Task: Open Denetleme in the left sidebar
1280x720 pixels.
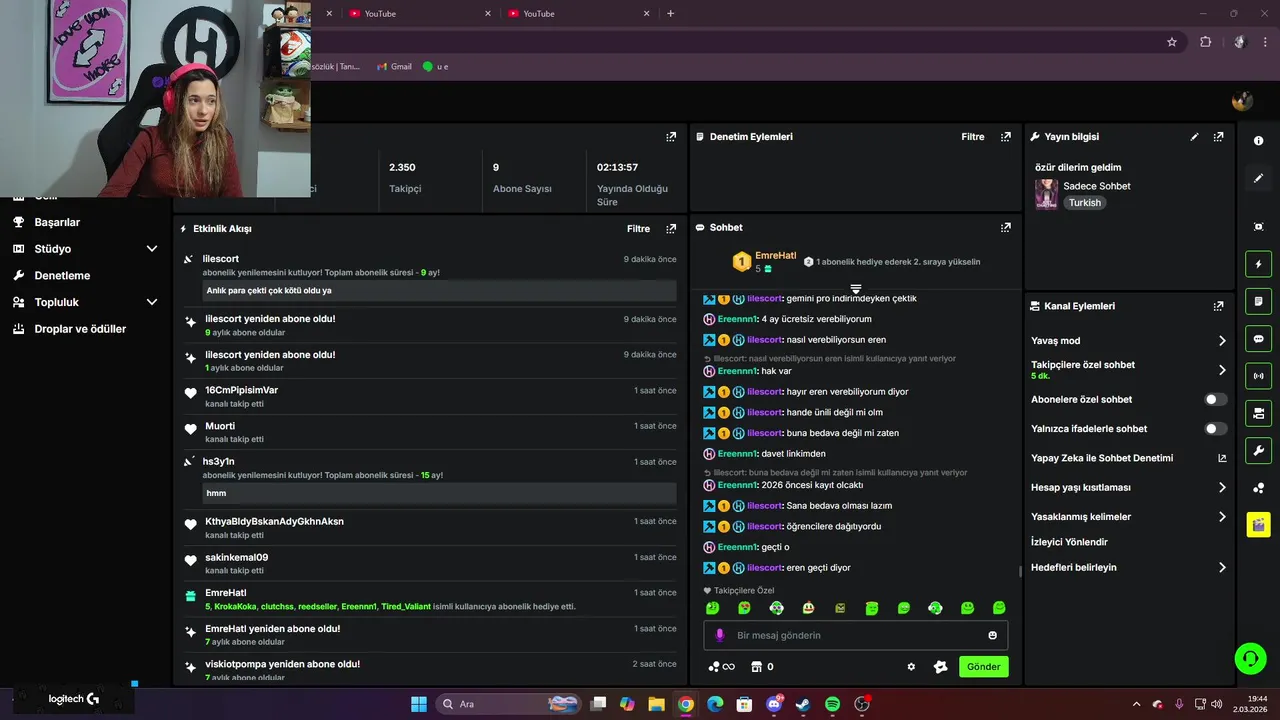Action: click(x=62, y=275)
